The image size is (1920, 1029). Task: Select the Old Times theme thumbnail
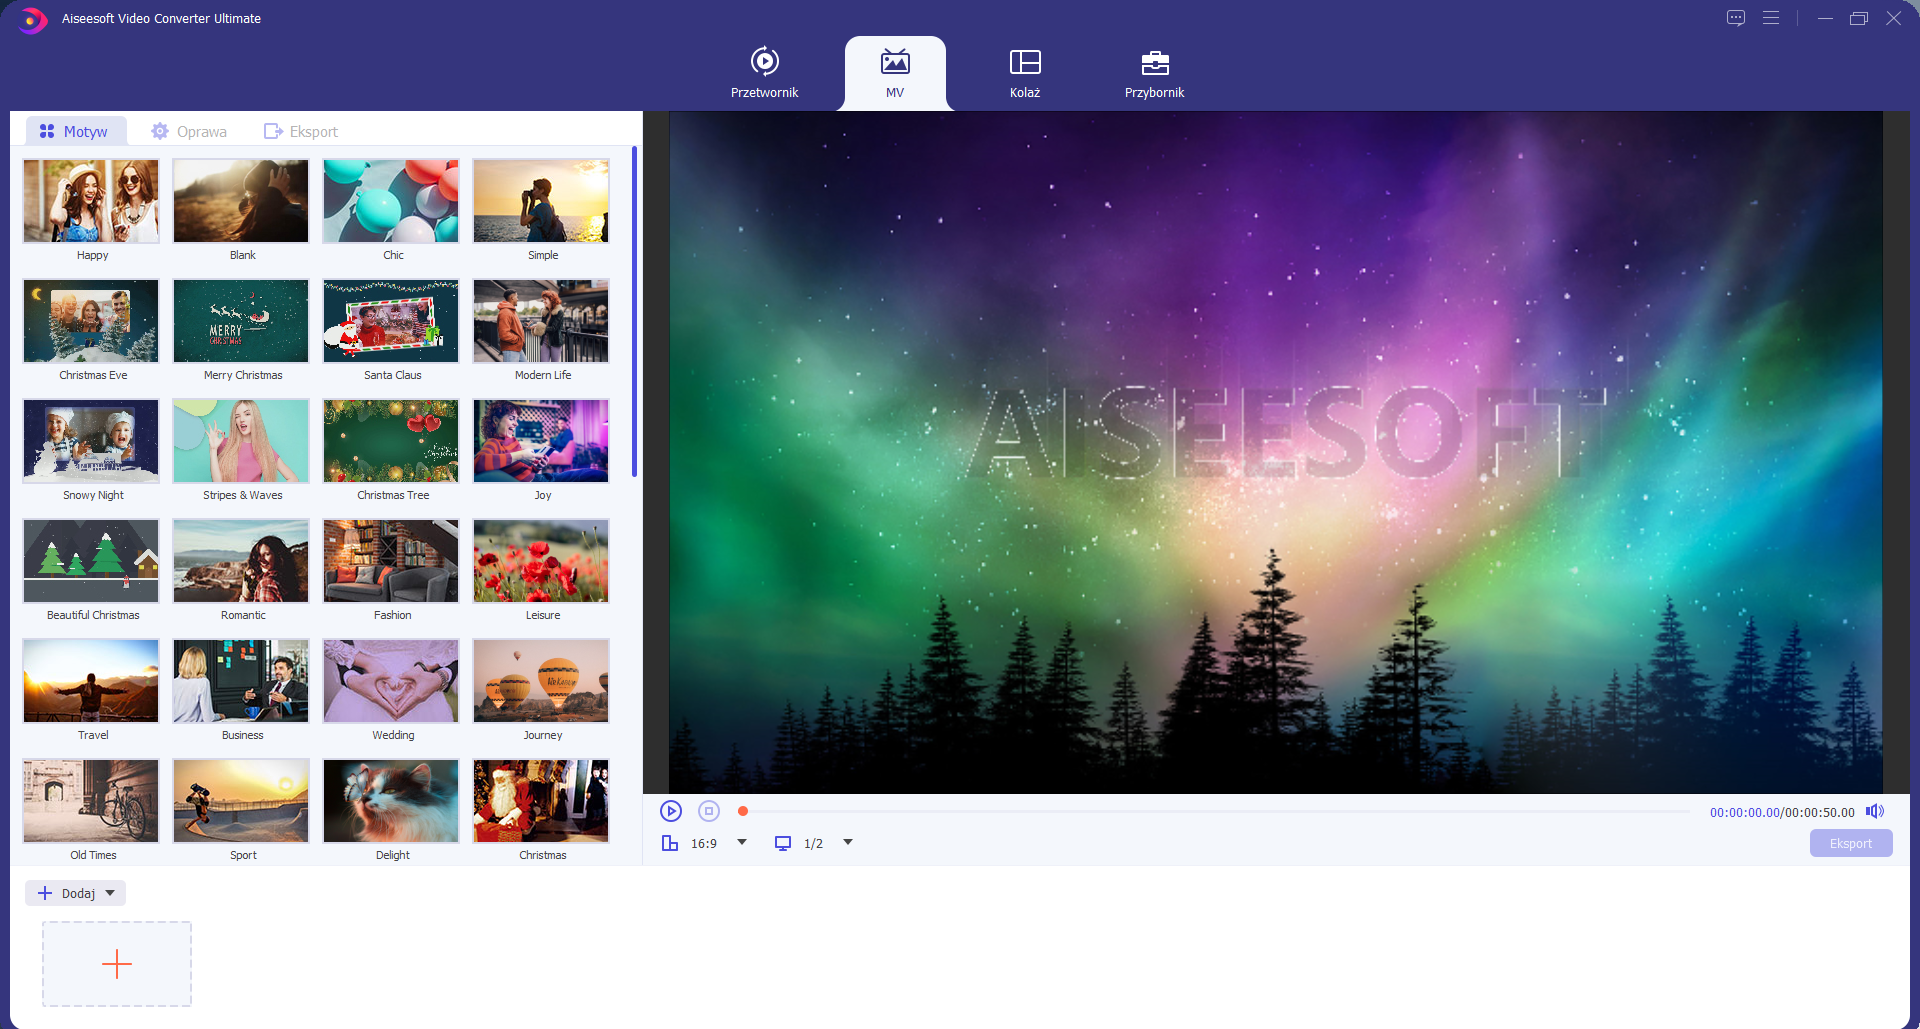tap(91, 801)
